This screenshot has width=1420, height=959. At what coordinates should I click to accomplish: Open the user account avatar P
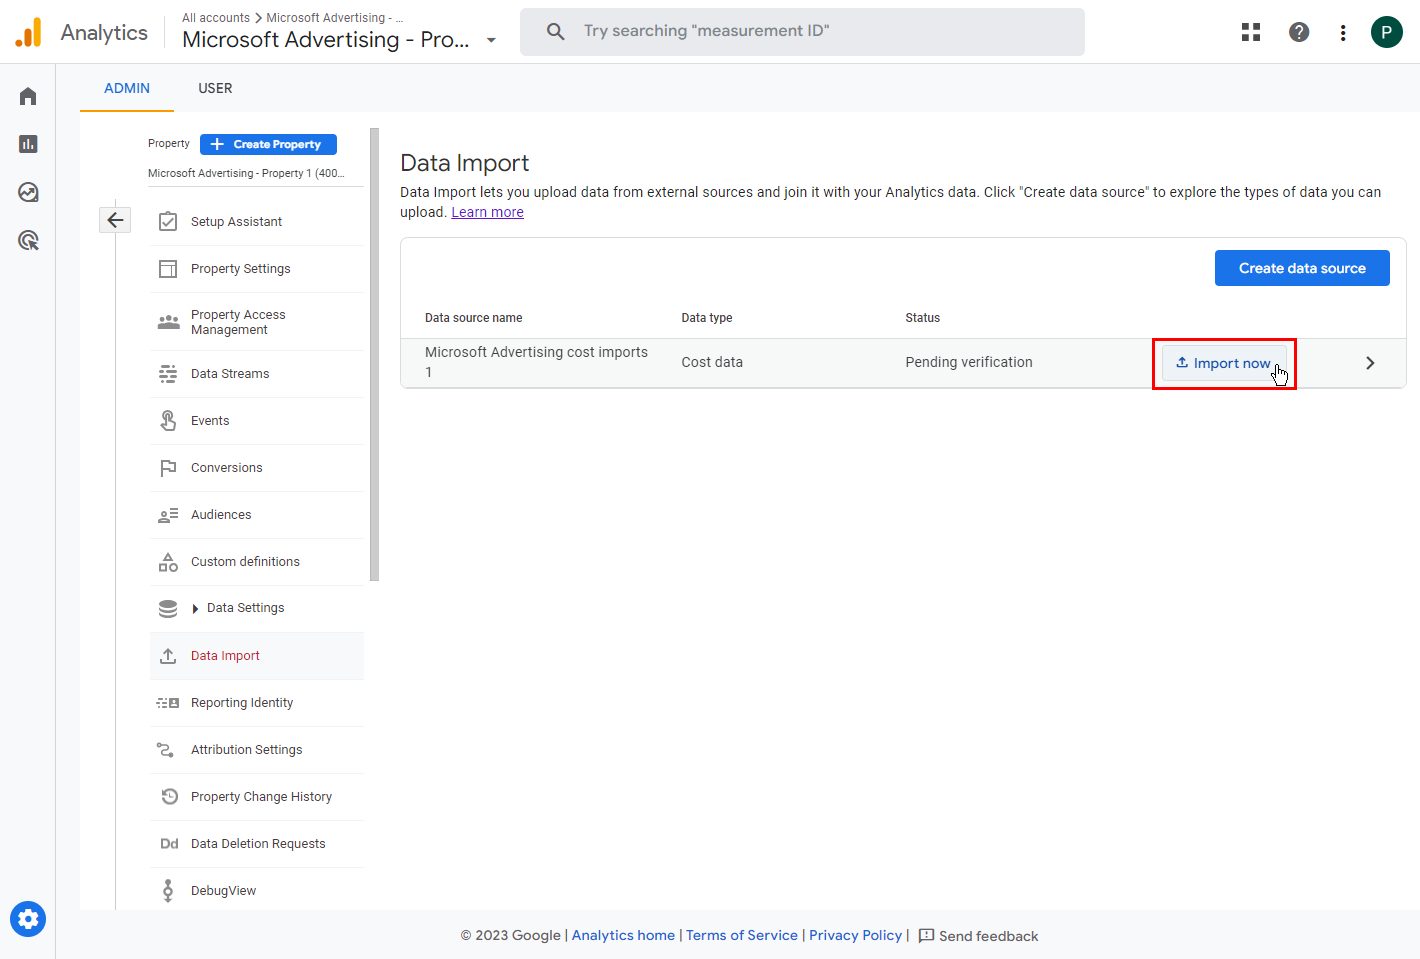coord(1386,32)
